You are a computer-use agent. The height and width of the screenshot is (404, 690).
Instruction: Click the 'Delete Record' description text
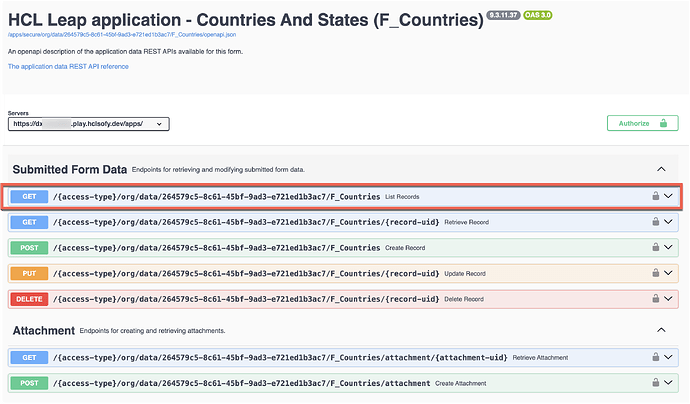point(464,299)
